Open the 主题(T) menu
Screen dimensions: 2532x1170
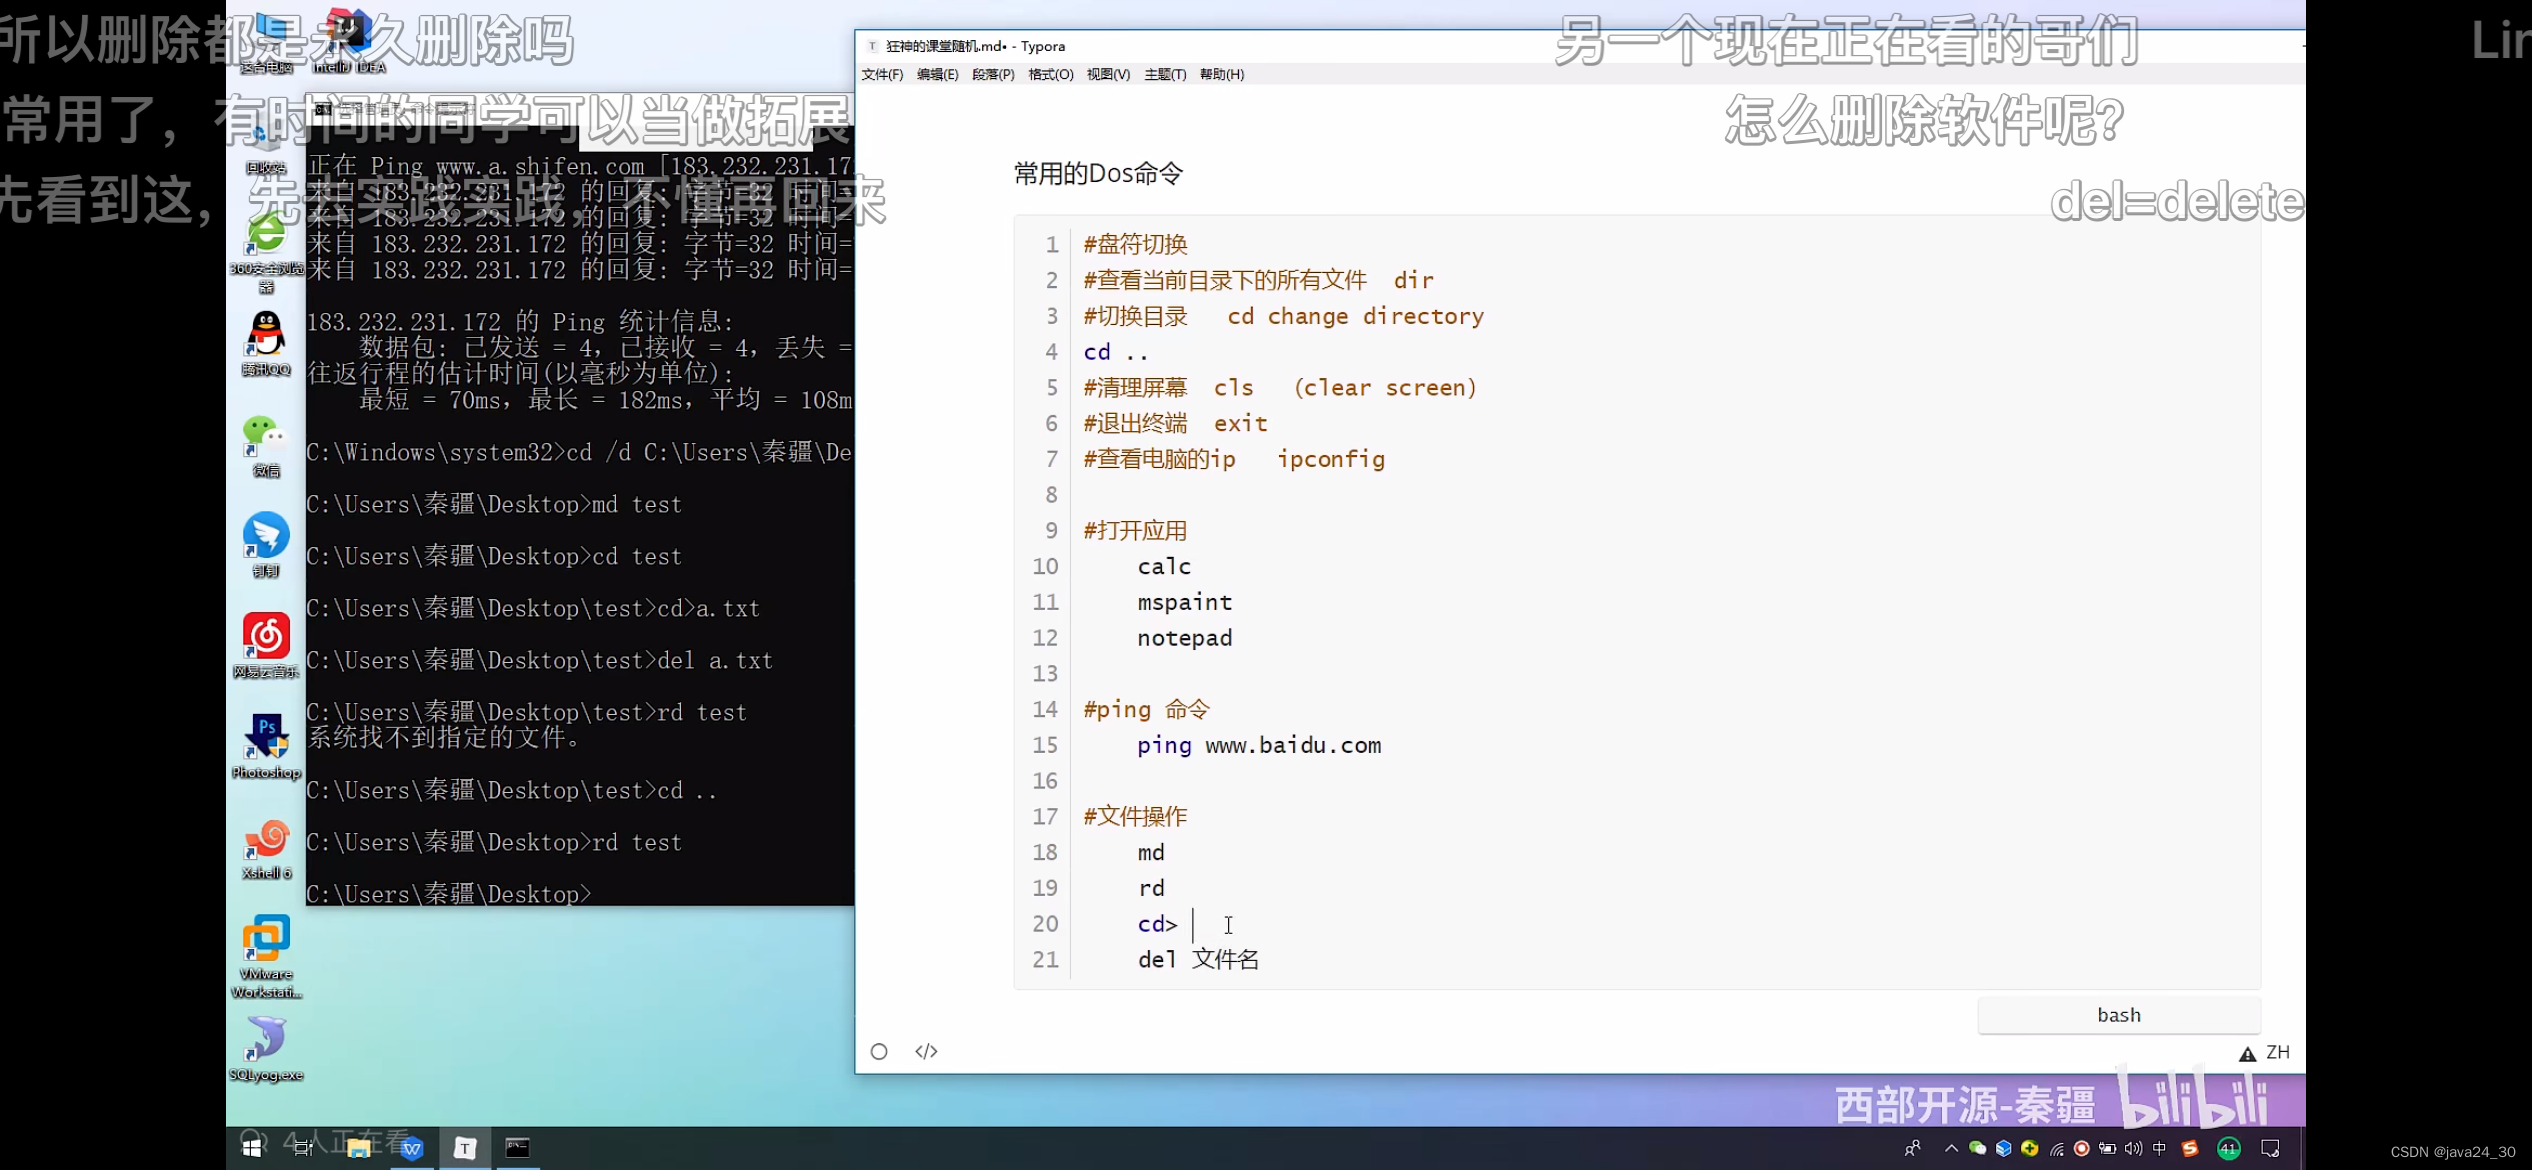tap(1164, 75)
